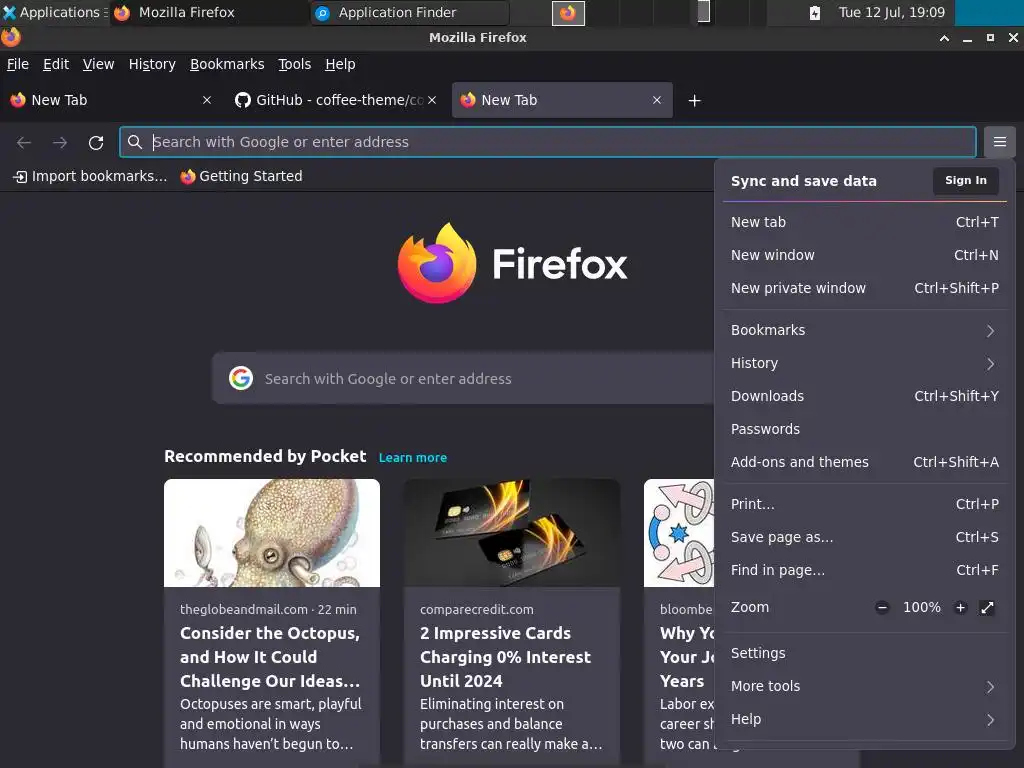
Task: Click the bloomberg article arrows thumbnail
Action: [x=679, y=533]
